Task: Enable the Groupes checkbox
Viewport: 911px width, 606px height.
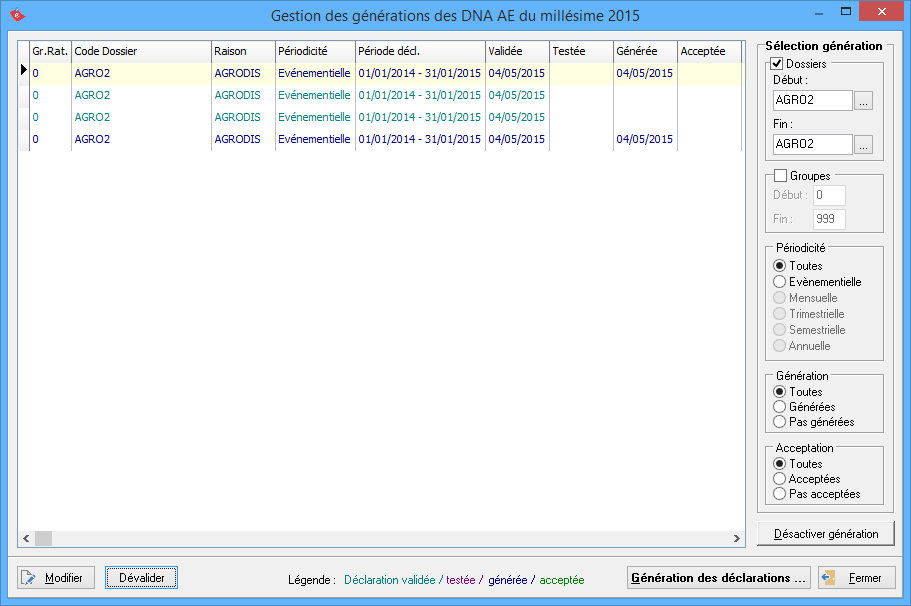Action: (781, 176)
